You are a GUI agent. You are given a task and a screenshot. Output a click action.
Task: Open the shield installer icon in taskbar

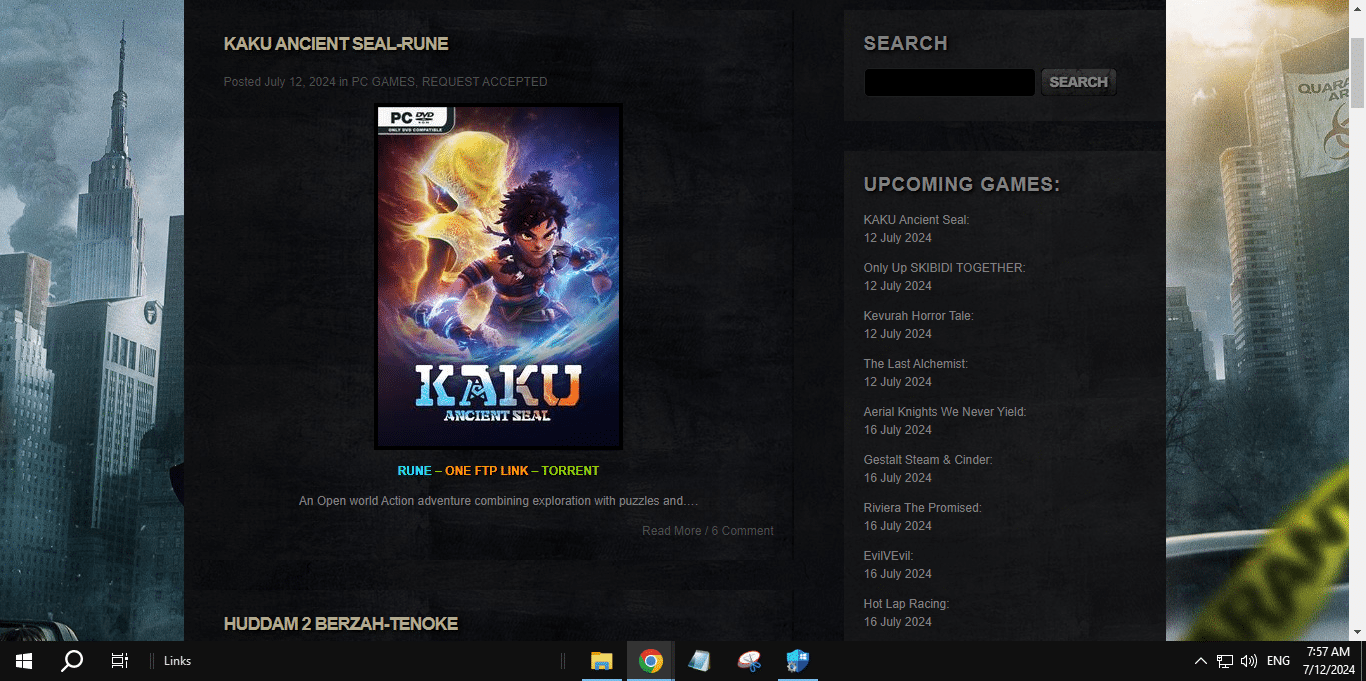[797, 661]
